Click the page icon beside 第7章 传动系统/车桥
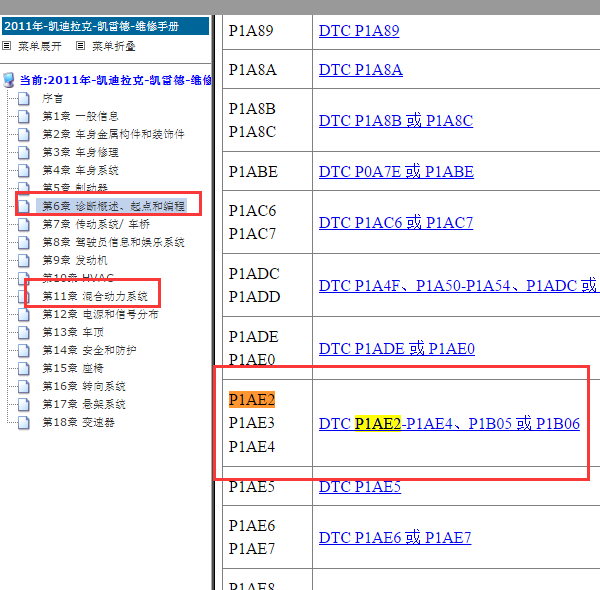Screen dimensions: 600x590 pos(24,224)
